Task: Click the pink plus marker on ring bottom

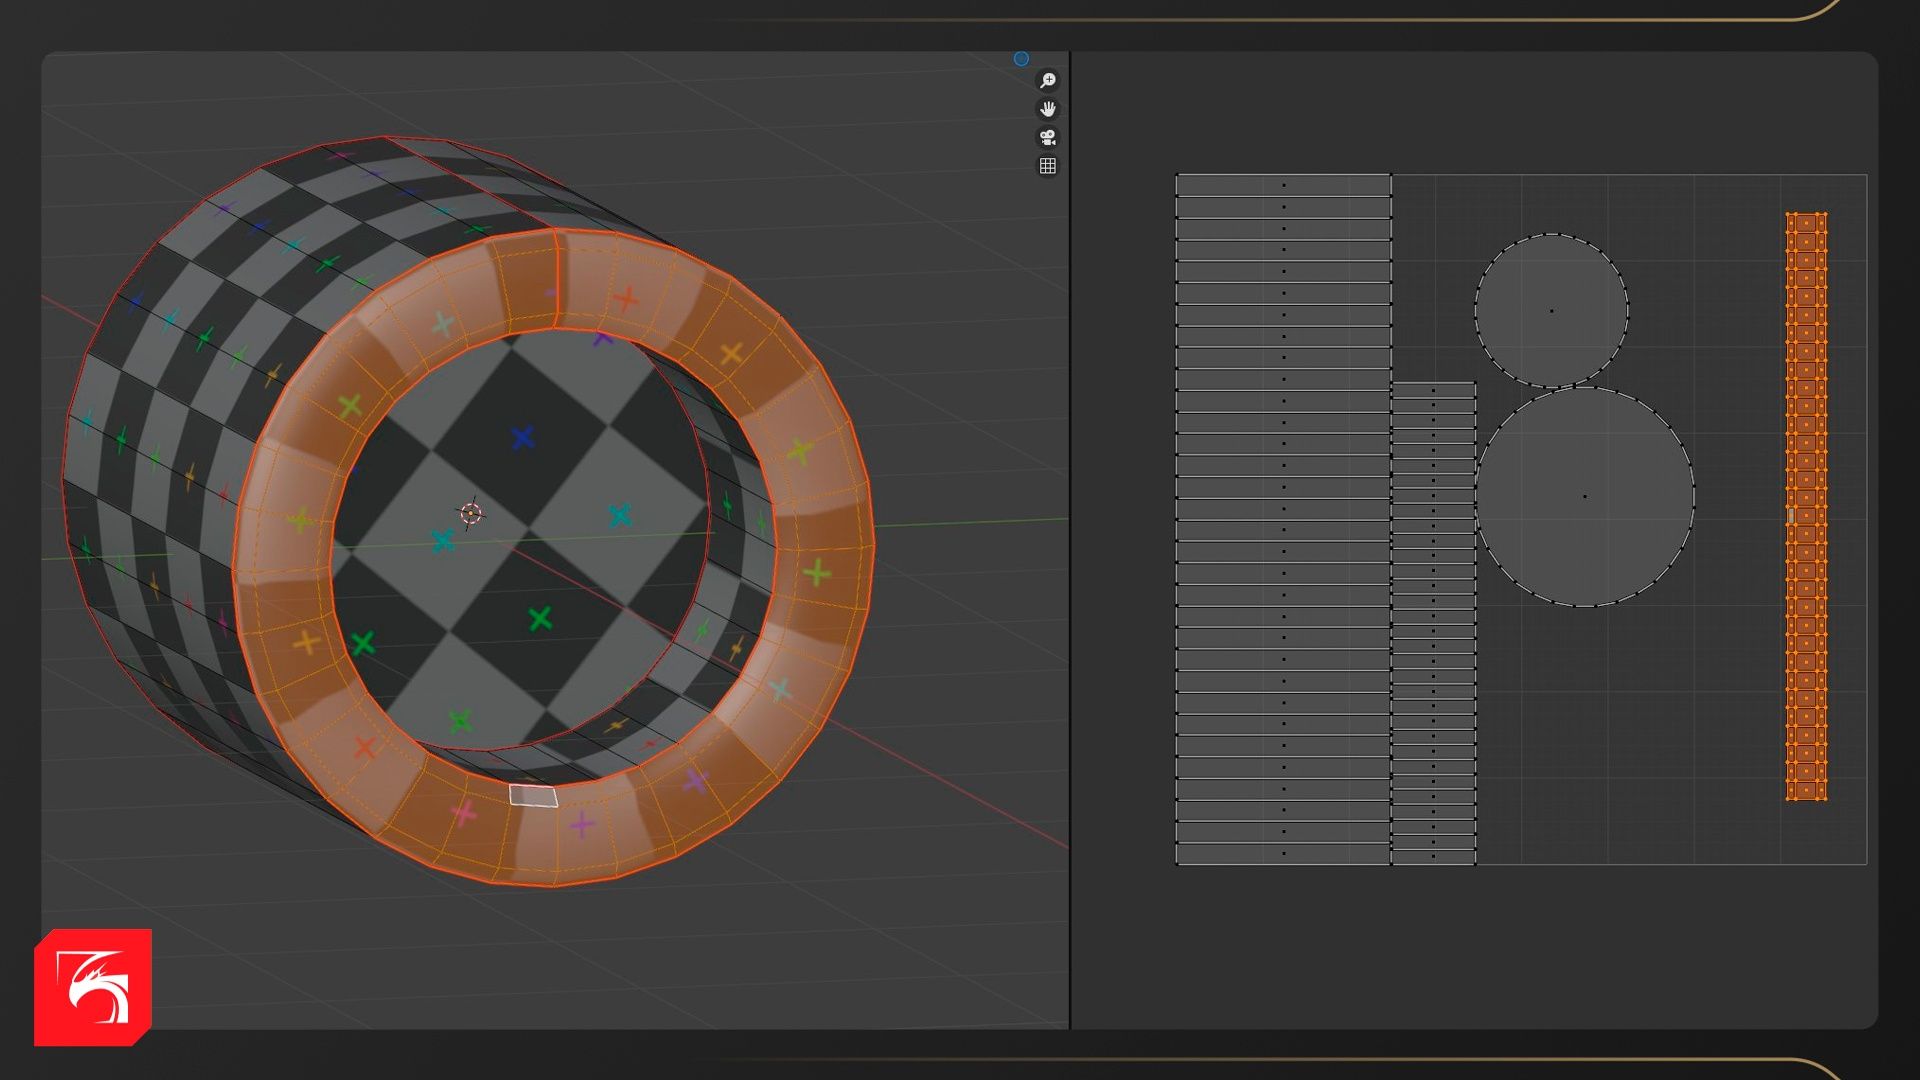Action: coord(463,813)
